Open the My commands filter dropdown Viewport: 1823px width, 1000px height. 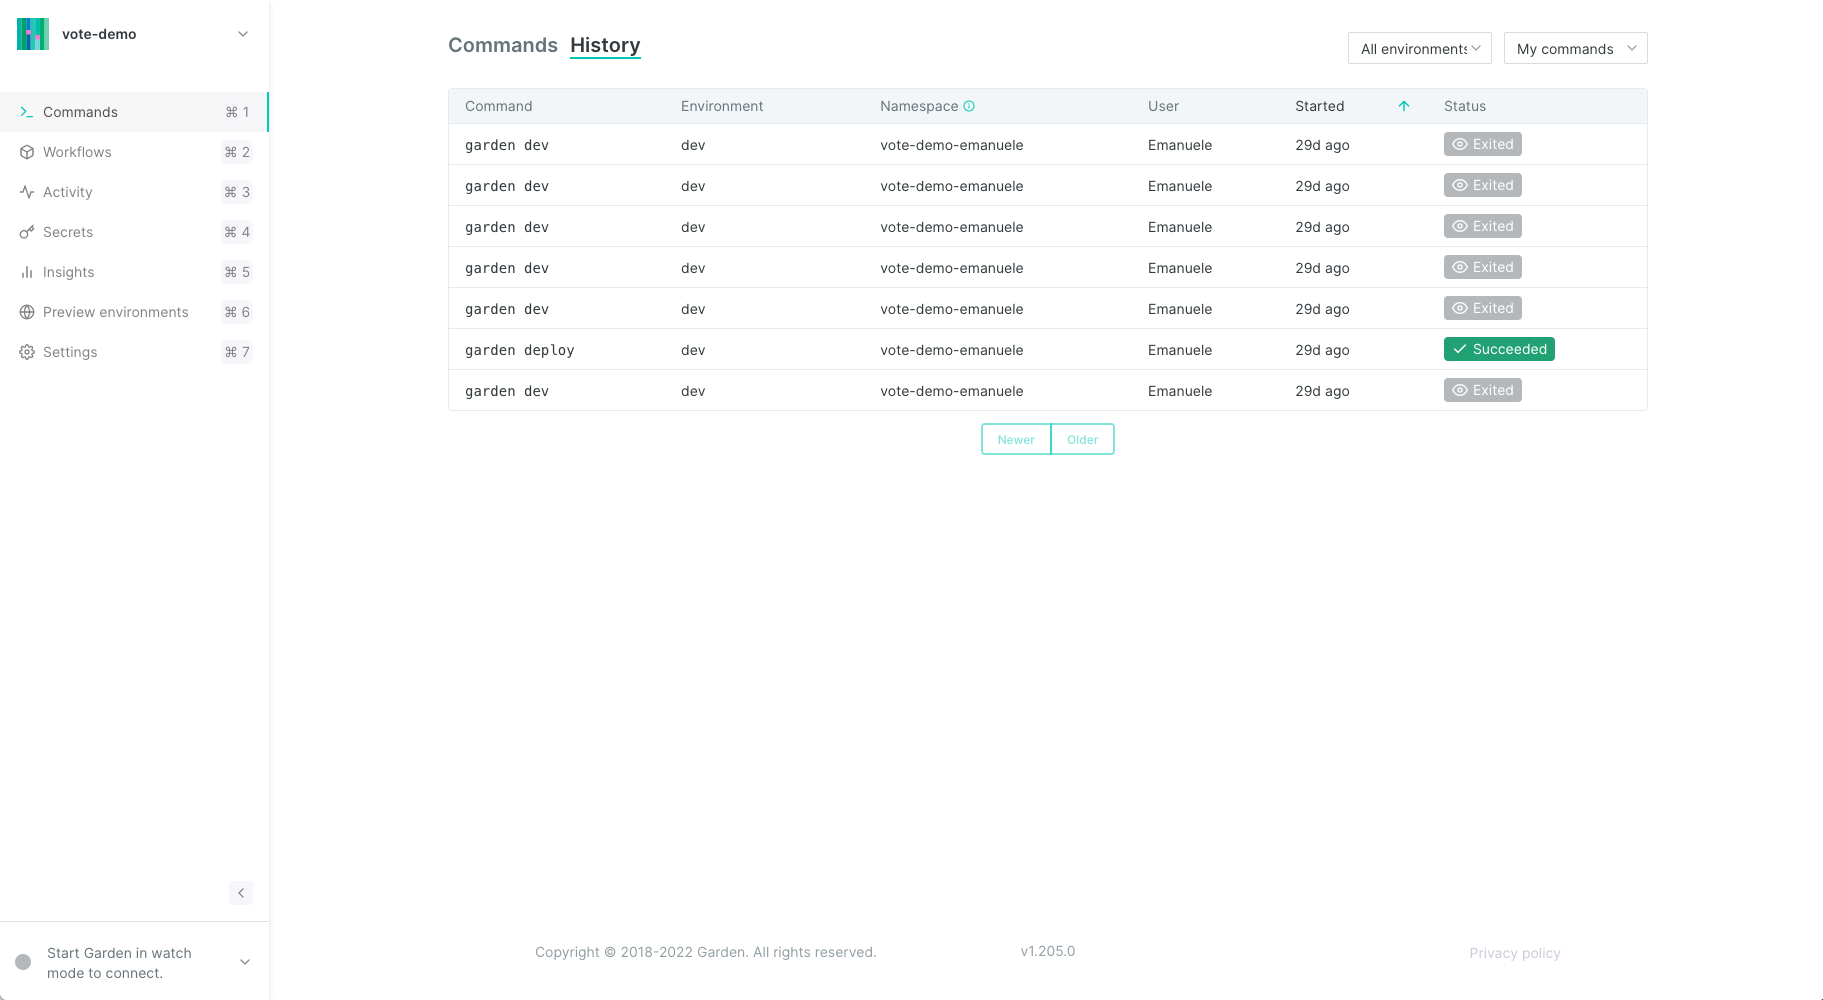point(1575,48)
